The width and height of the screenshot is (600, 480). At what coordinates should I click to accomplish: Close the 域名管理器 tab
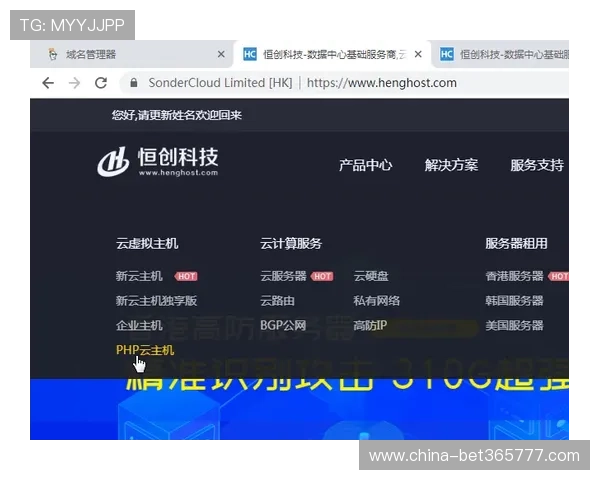tap(221, 54)
